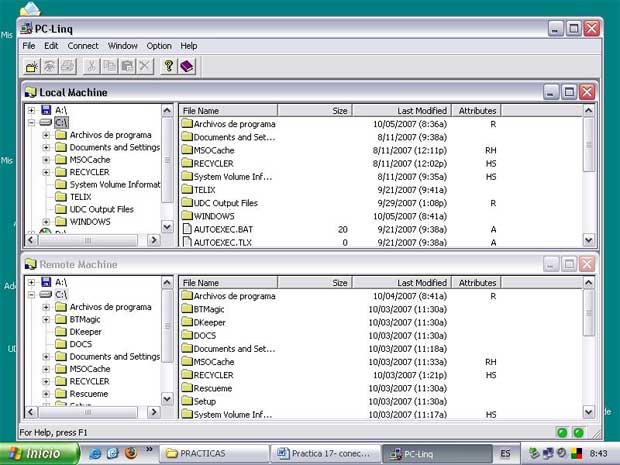
Task: Open the Help menu
Action: [x=189, y=46]
